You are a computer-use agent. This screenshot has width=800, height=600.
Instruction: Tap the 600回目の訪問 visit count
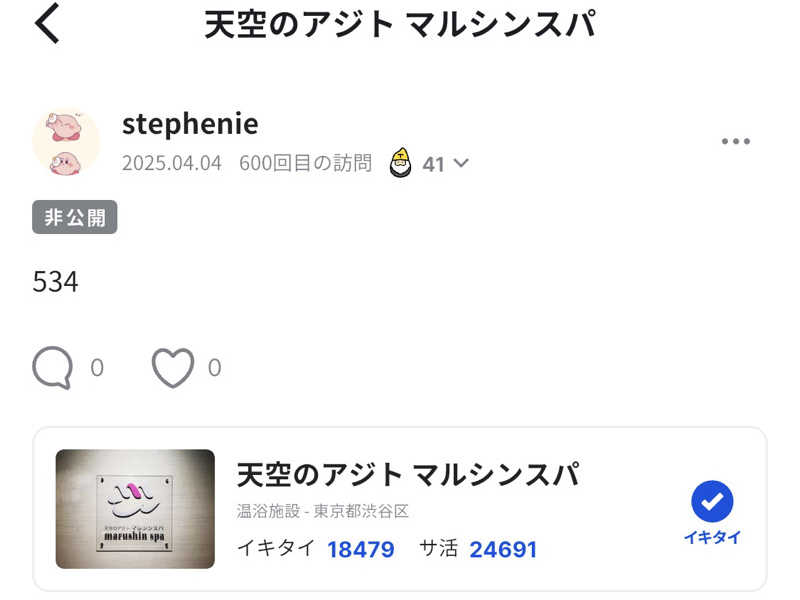pos(306,163)
